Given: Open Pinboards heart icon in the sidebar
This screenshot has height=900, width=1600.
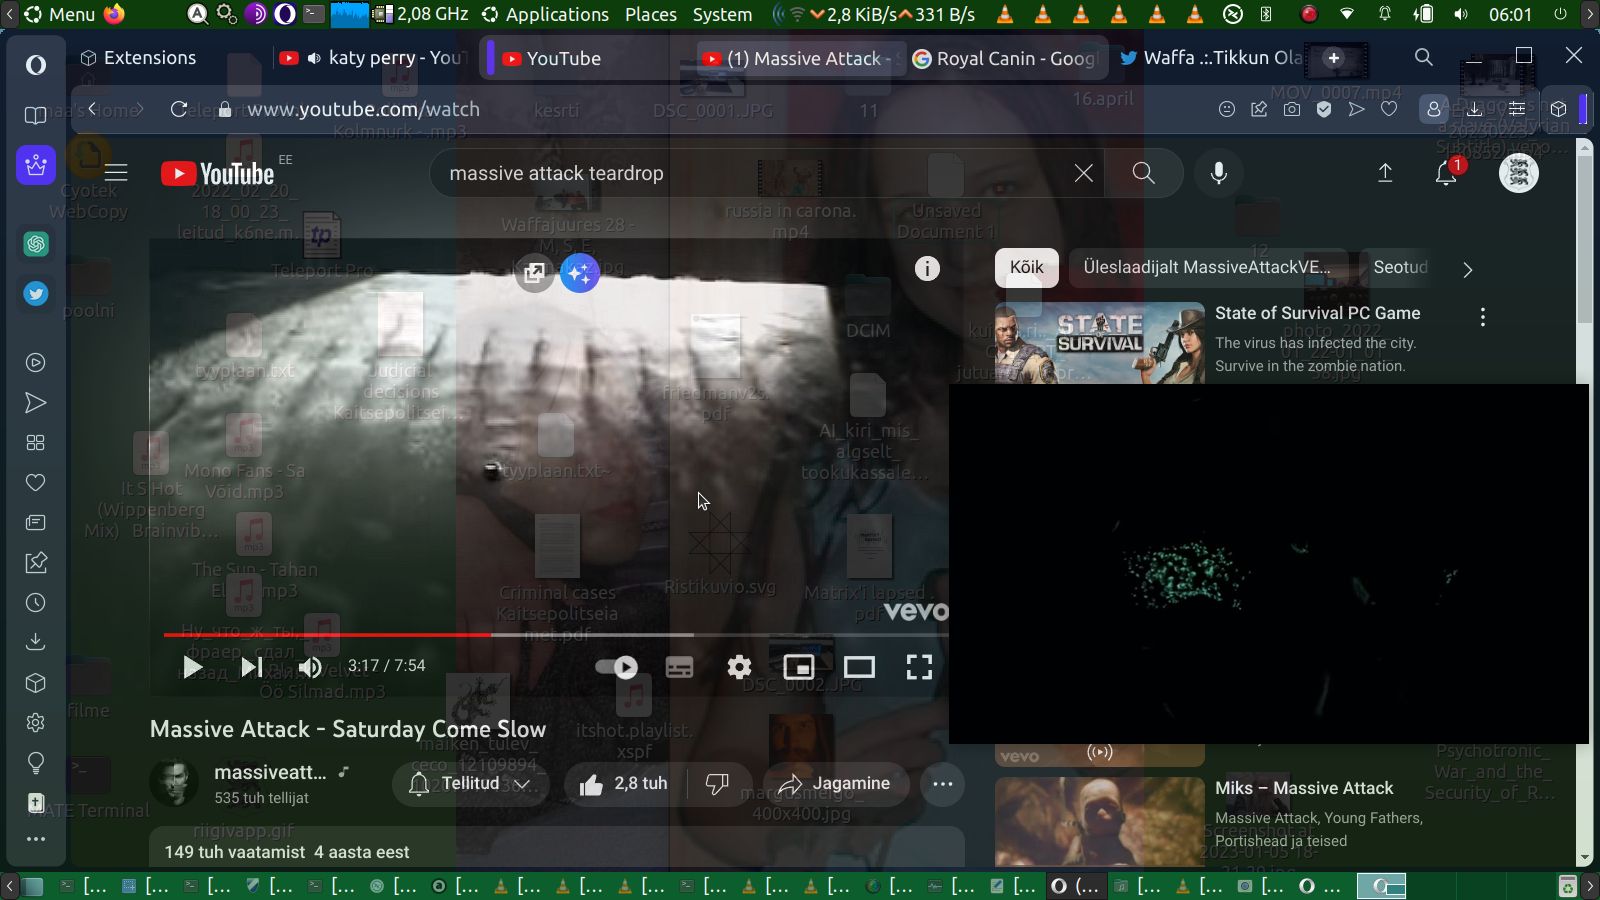Looking at the screenshot, I should point(36,483).
